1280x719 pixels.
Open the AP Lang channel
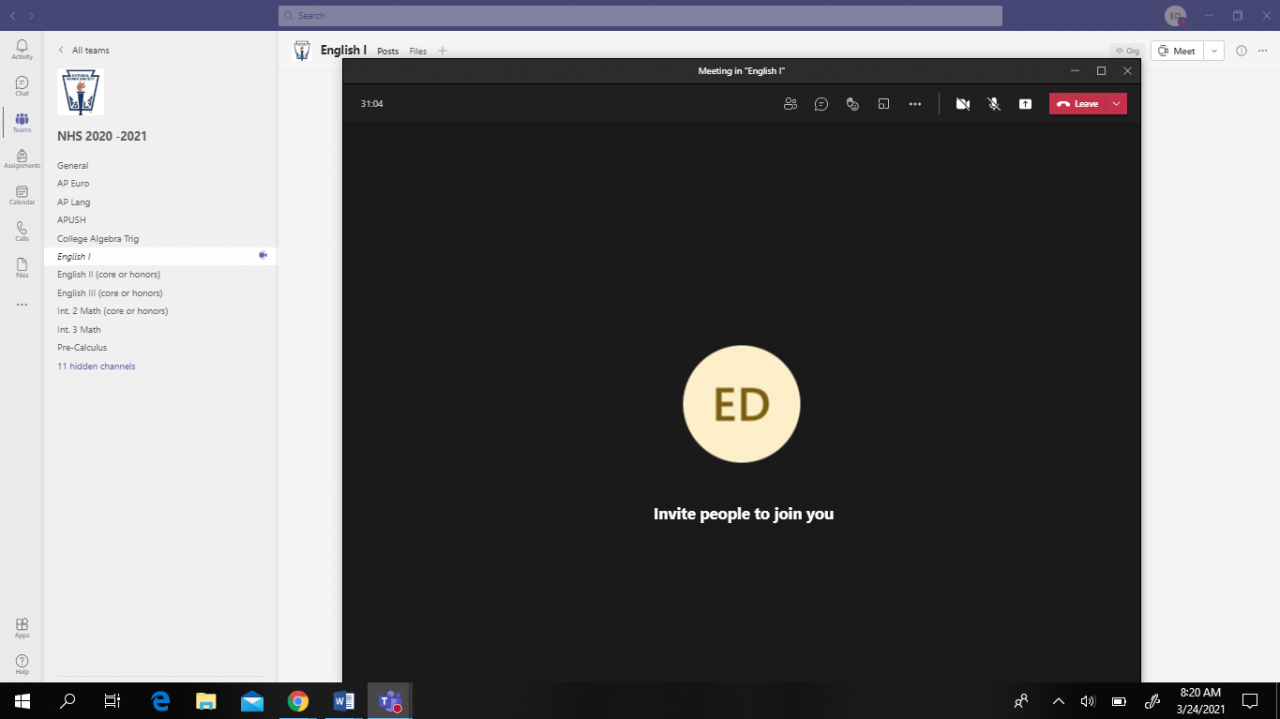tap(74, 202)
